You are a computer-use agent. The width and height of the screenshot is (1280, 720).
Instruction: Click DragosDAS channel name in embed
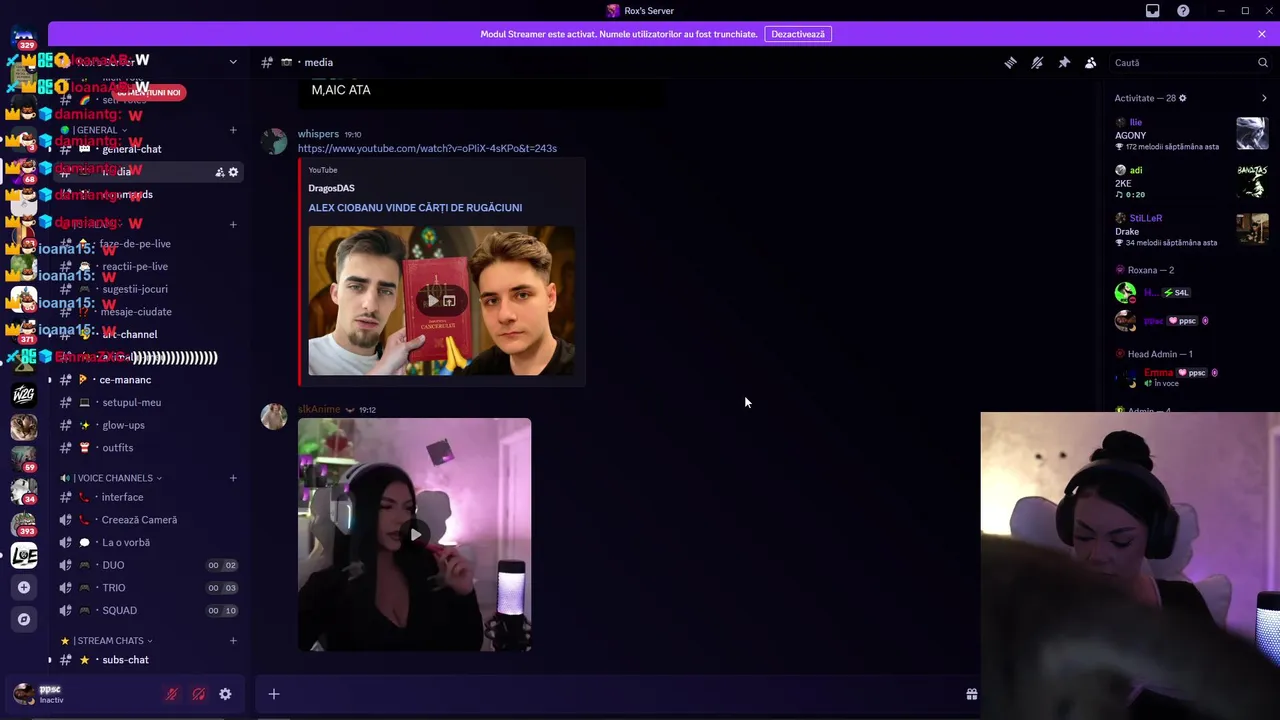331,188
